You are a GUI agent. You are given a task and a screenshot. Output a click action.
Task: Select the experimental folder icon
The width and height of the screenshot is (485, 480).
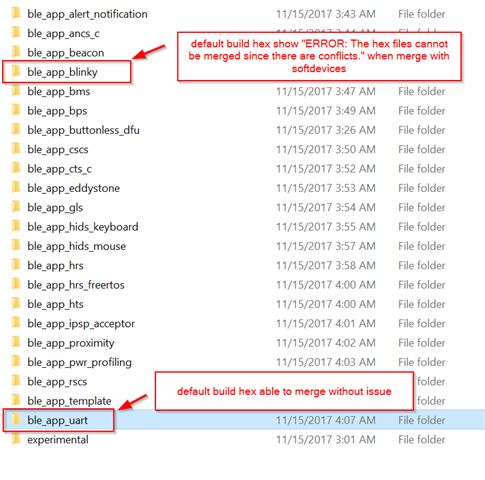15,439
